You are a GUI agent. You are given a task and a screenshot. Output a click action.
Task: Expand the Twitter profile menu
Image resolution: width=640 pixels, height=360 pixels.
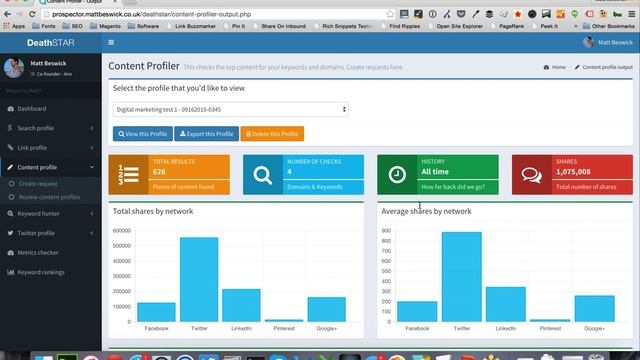(51, 233)
